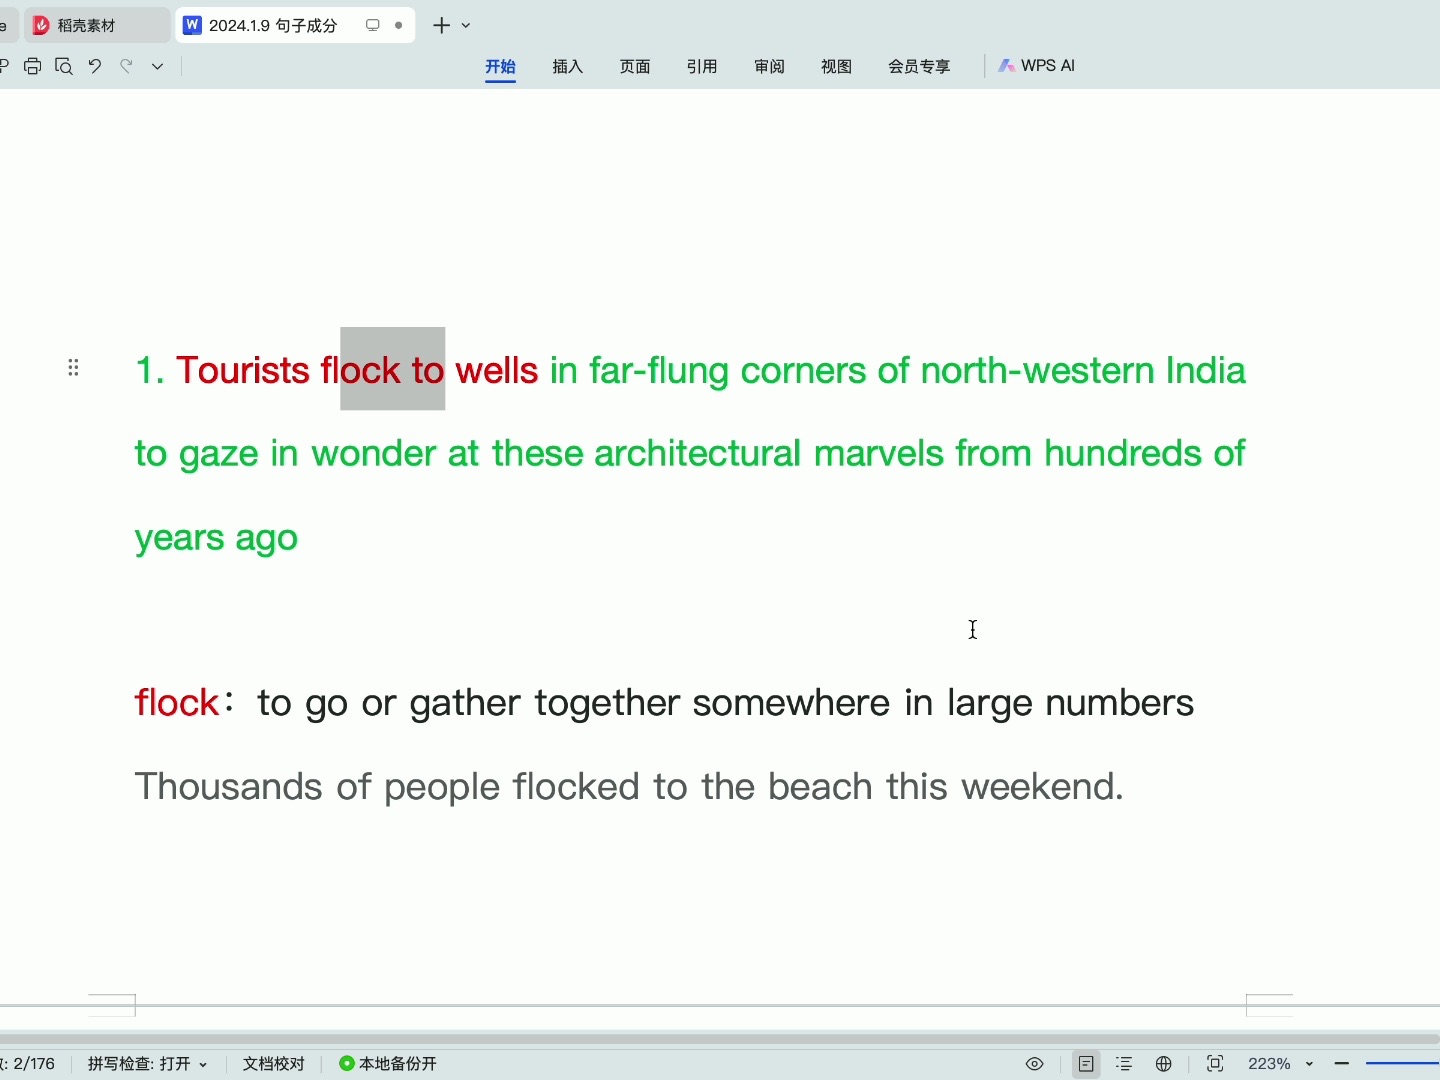Click the unsaved dot on document tab
The image size is (1440, 1080).
tap(399, 25)
